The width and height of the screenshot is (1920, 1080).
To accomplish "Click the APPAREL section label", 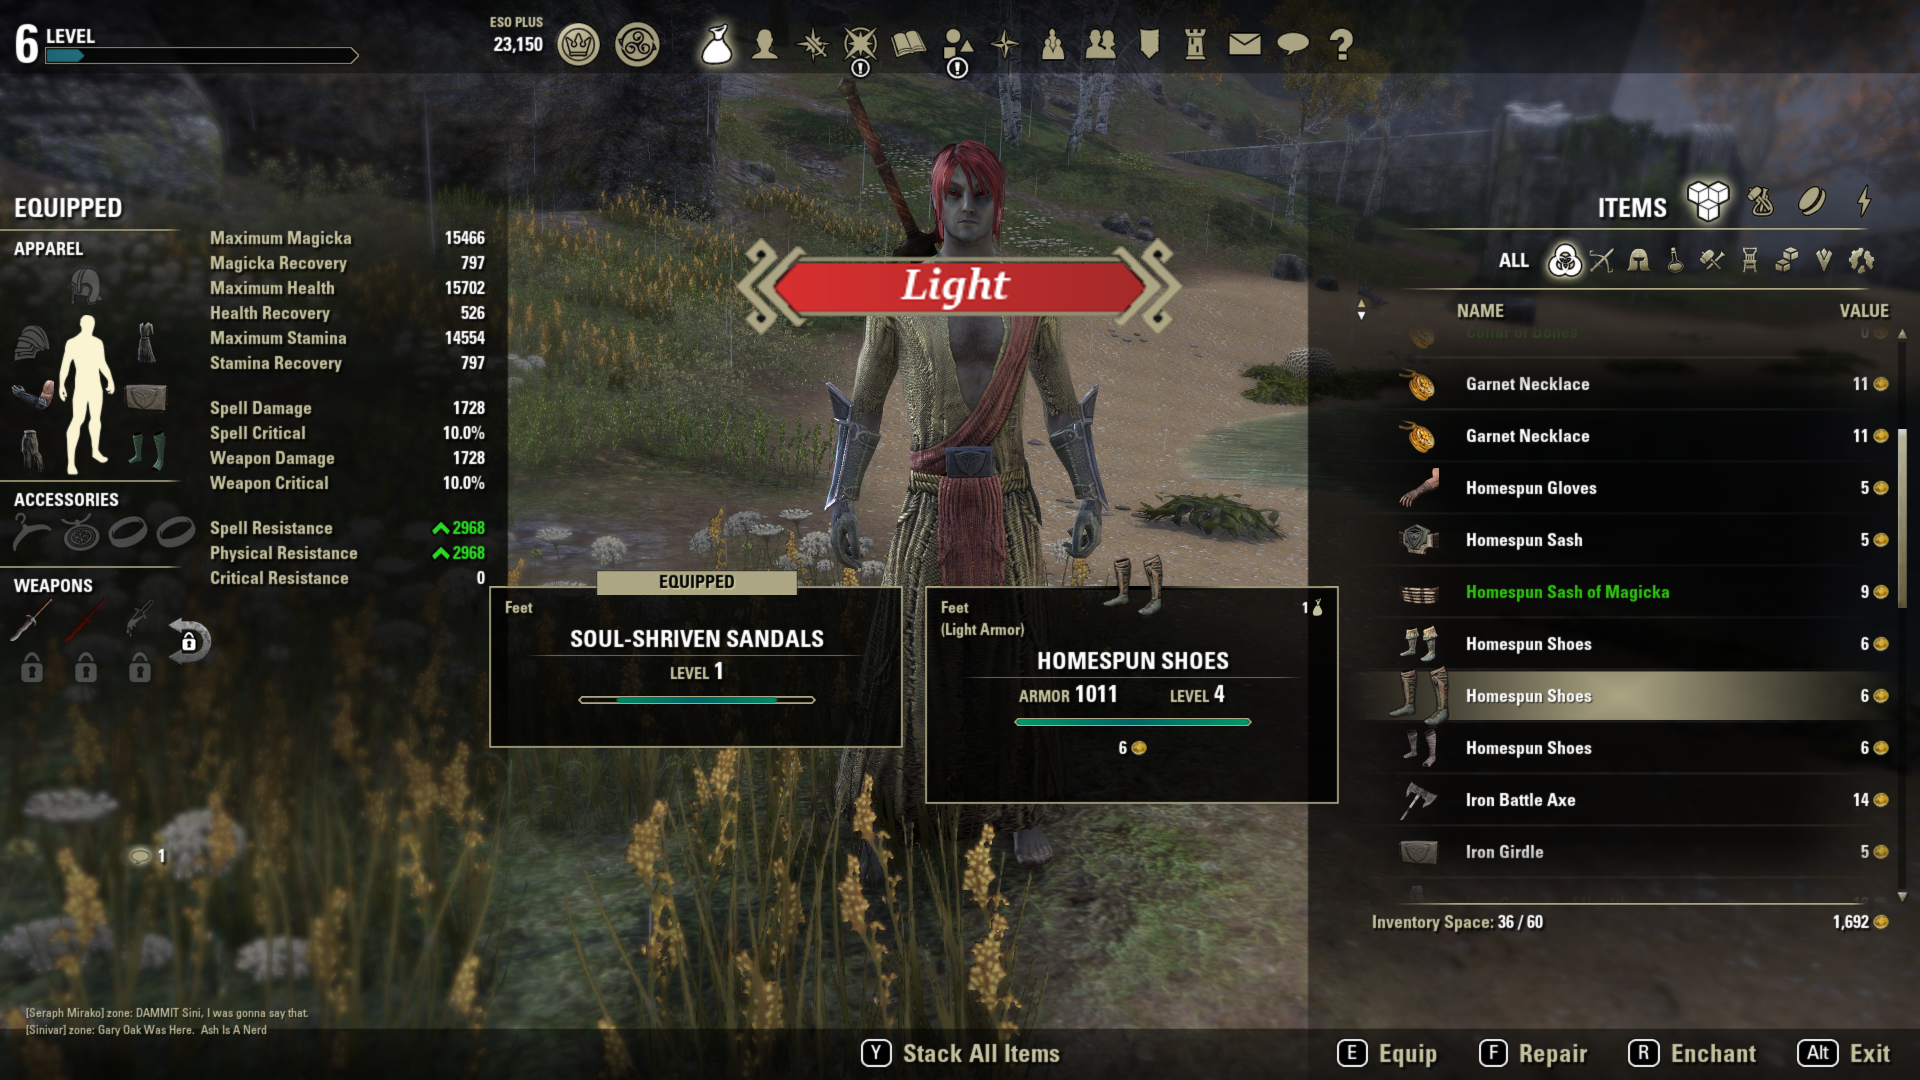I will [x=46, y=248].
